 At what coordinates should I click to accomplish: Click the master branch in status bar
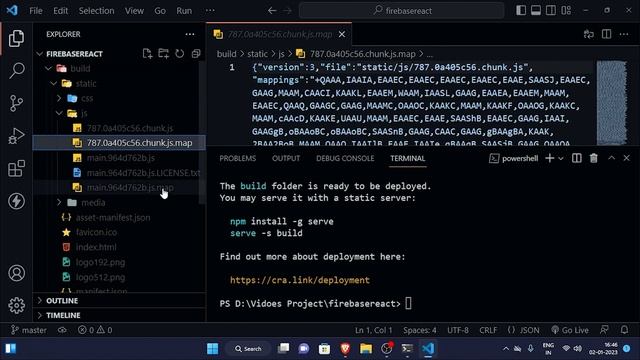coord(29,330)
